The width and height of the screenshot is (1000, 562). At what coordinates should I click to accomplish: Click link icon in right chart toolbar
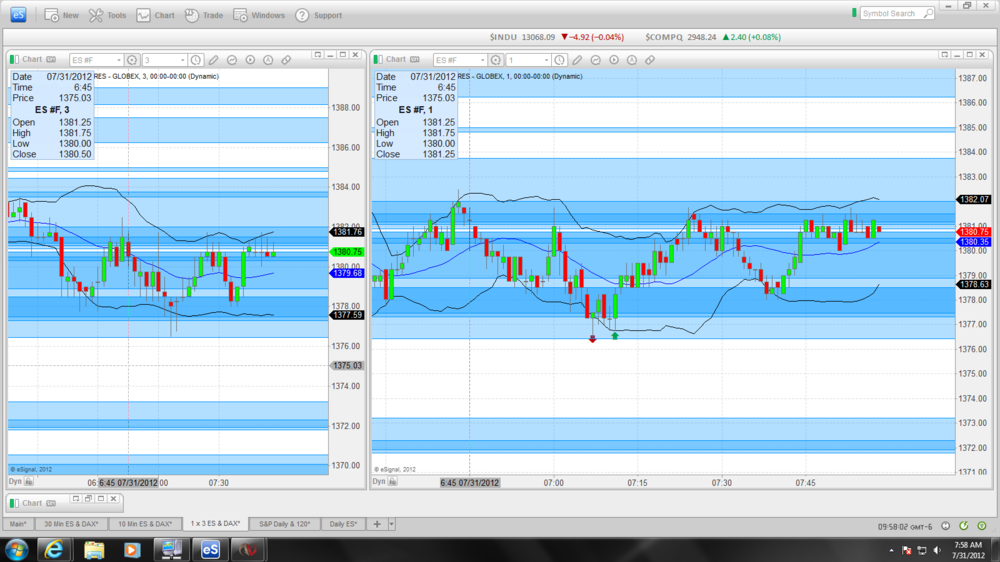pyautogui.click(x=650, y=60)
